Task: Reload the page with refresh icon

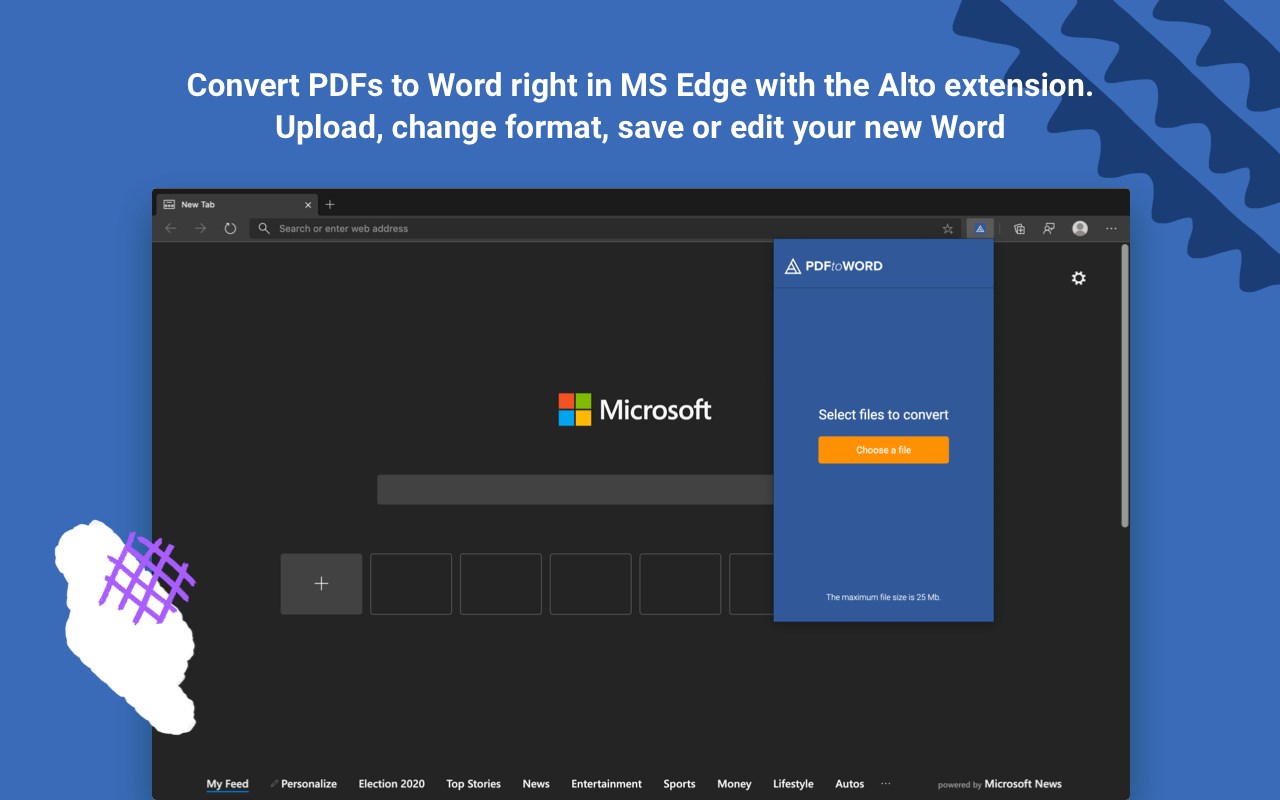Action: (x=230, y=228)
